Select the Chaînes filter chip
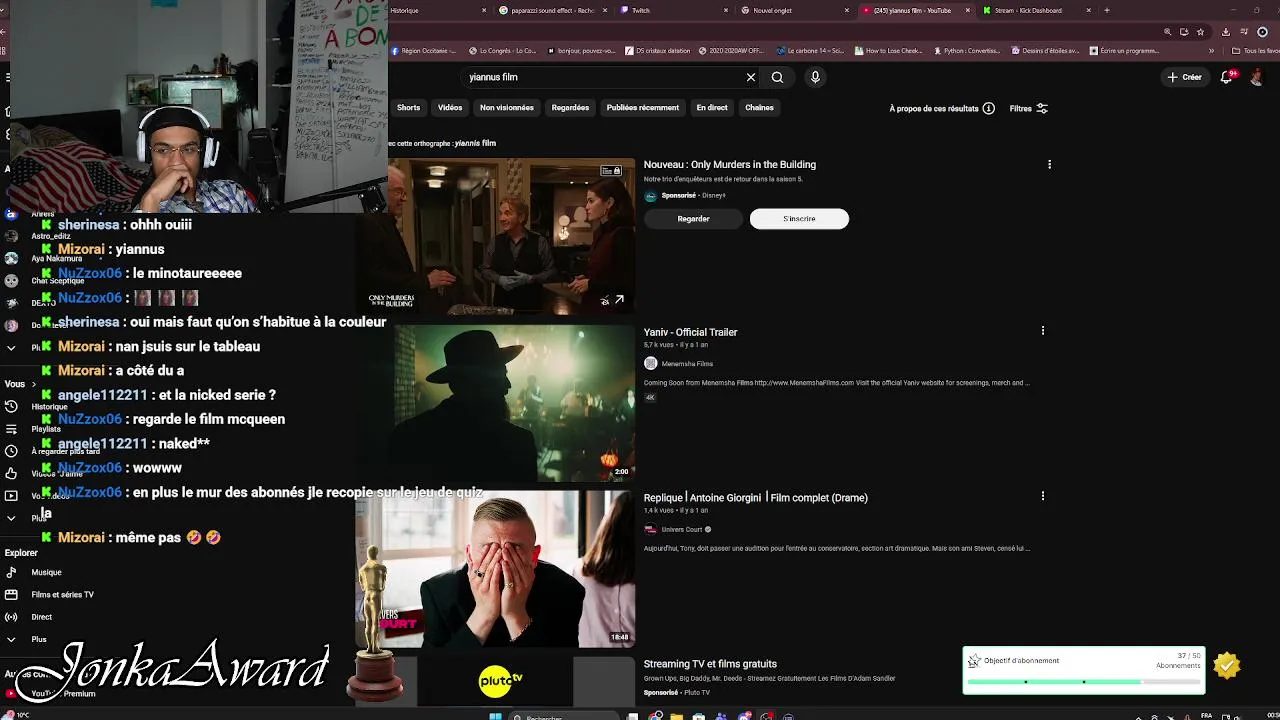 (x=759, y=107)
